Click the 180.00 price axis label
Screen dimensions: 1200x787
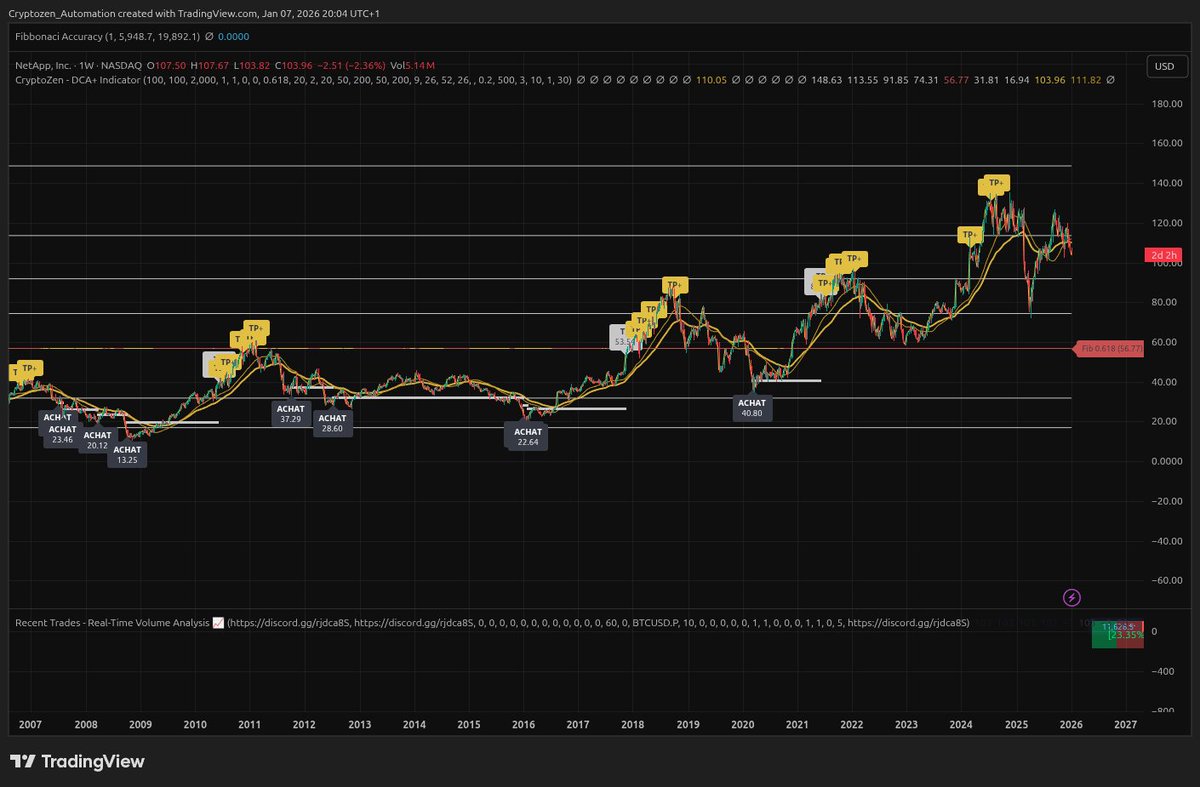1168,103
